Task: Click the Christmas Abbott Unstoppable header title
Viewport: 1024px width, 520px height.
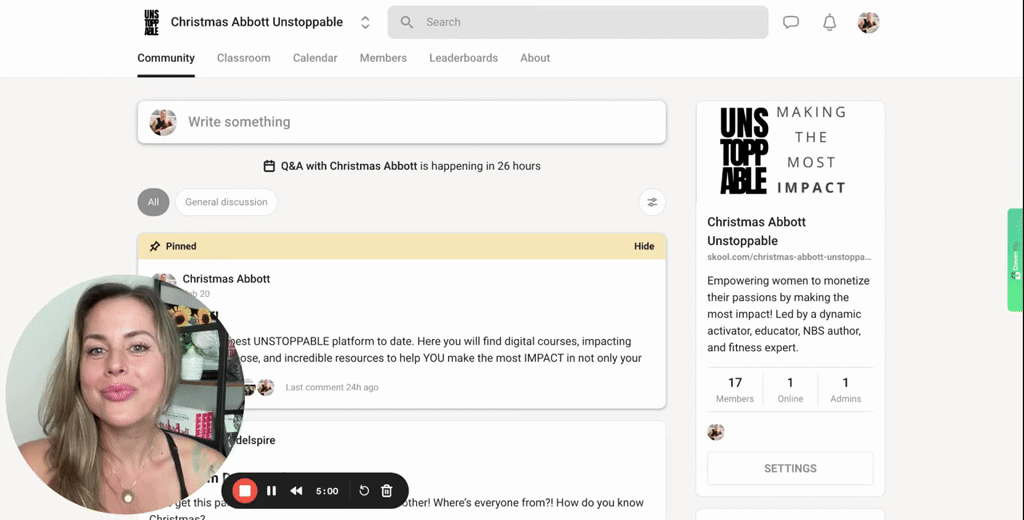Action: point(257,22)
